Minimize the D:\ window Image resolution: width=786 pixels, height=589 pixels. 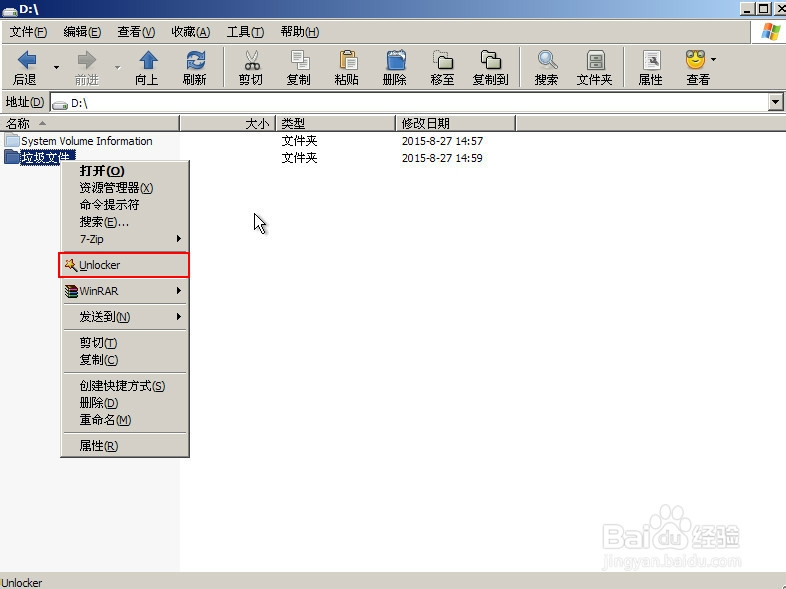click(x=748, y=8)
